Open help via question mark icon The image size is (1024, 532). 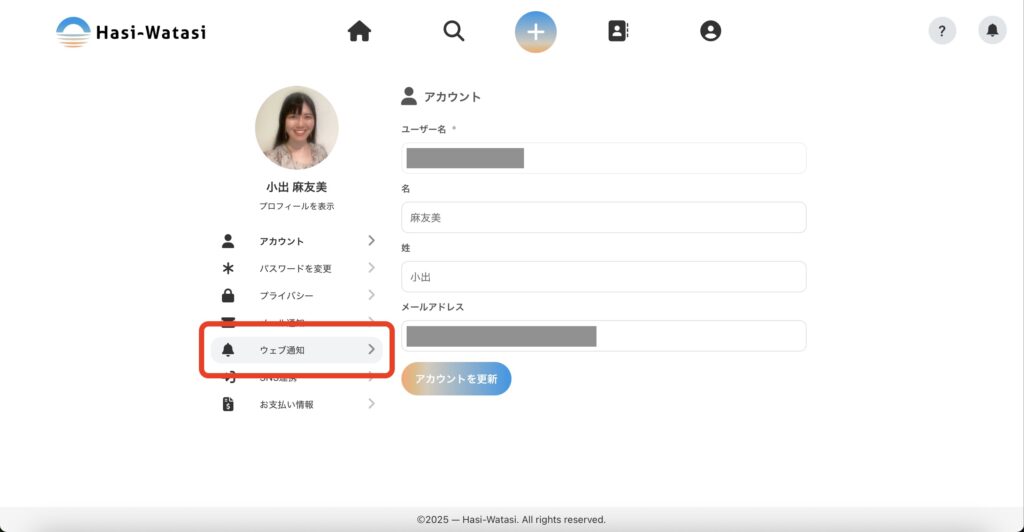[942, 31]
